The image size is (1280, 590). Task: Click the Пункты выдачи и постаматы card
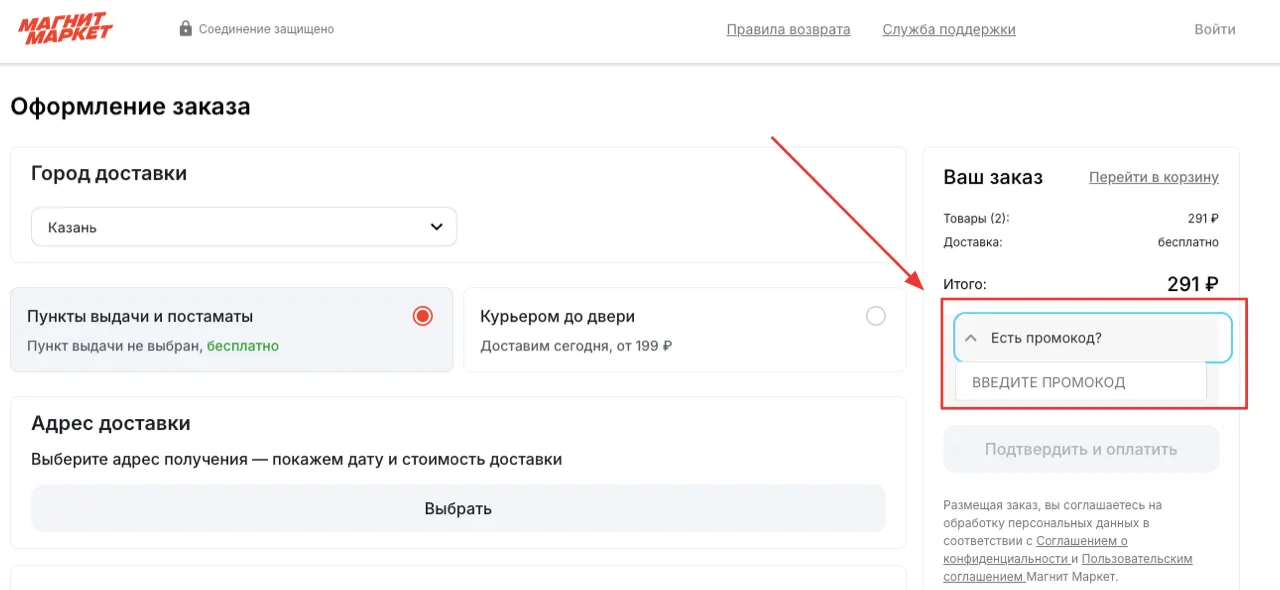(232, 330)
